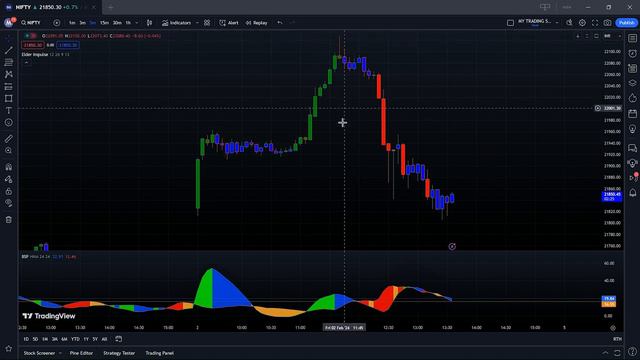Select the 5m timeframe
Image resolution: width=640 pixels, height=360 pixels.
(93, 23)
